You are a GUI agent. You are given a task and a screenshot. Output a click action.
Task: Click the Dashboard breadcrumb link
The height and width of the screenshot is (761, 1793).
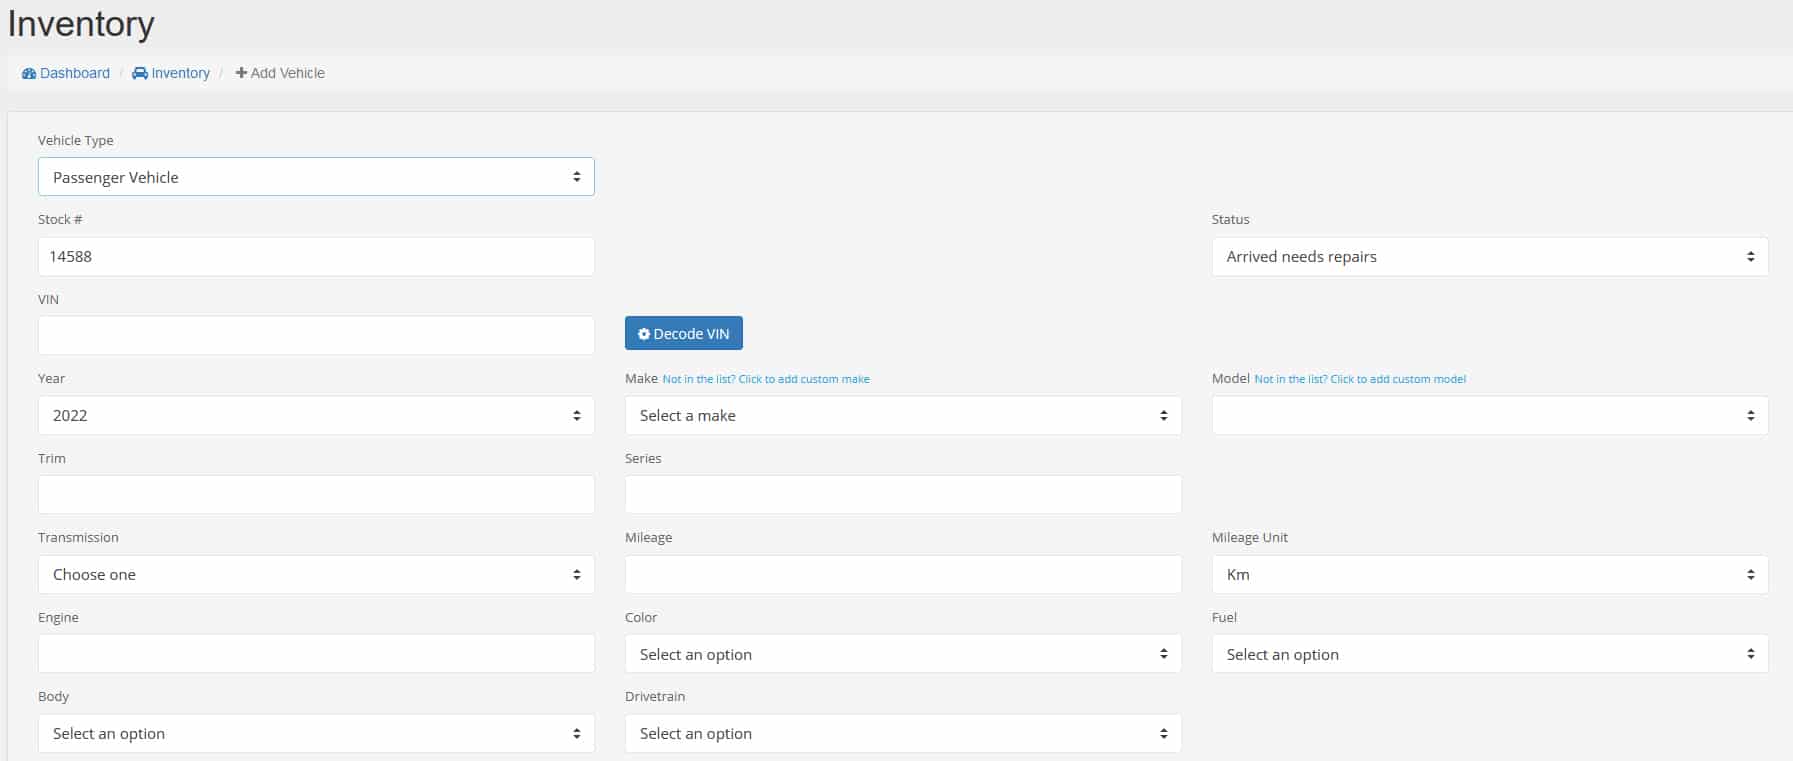point(66,73)
